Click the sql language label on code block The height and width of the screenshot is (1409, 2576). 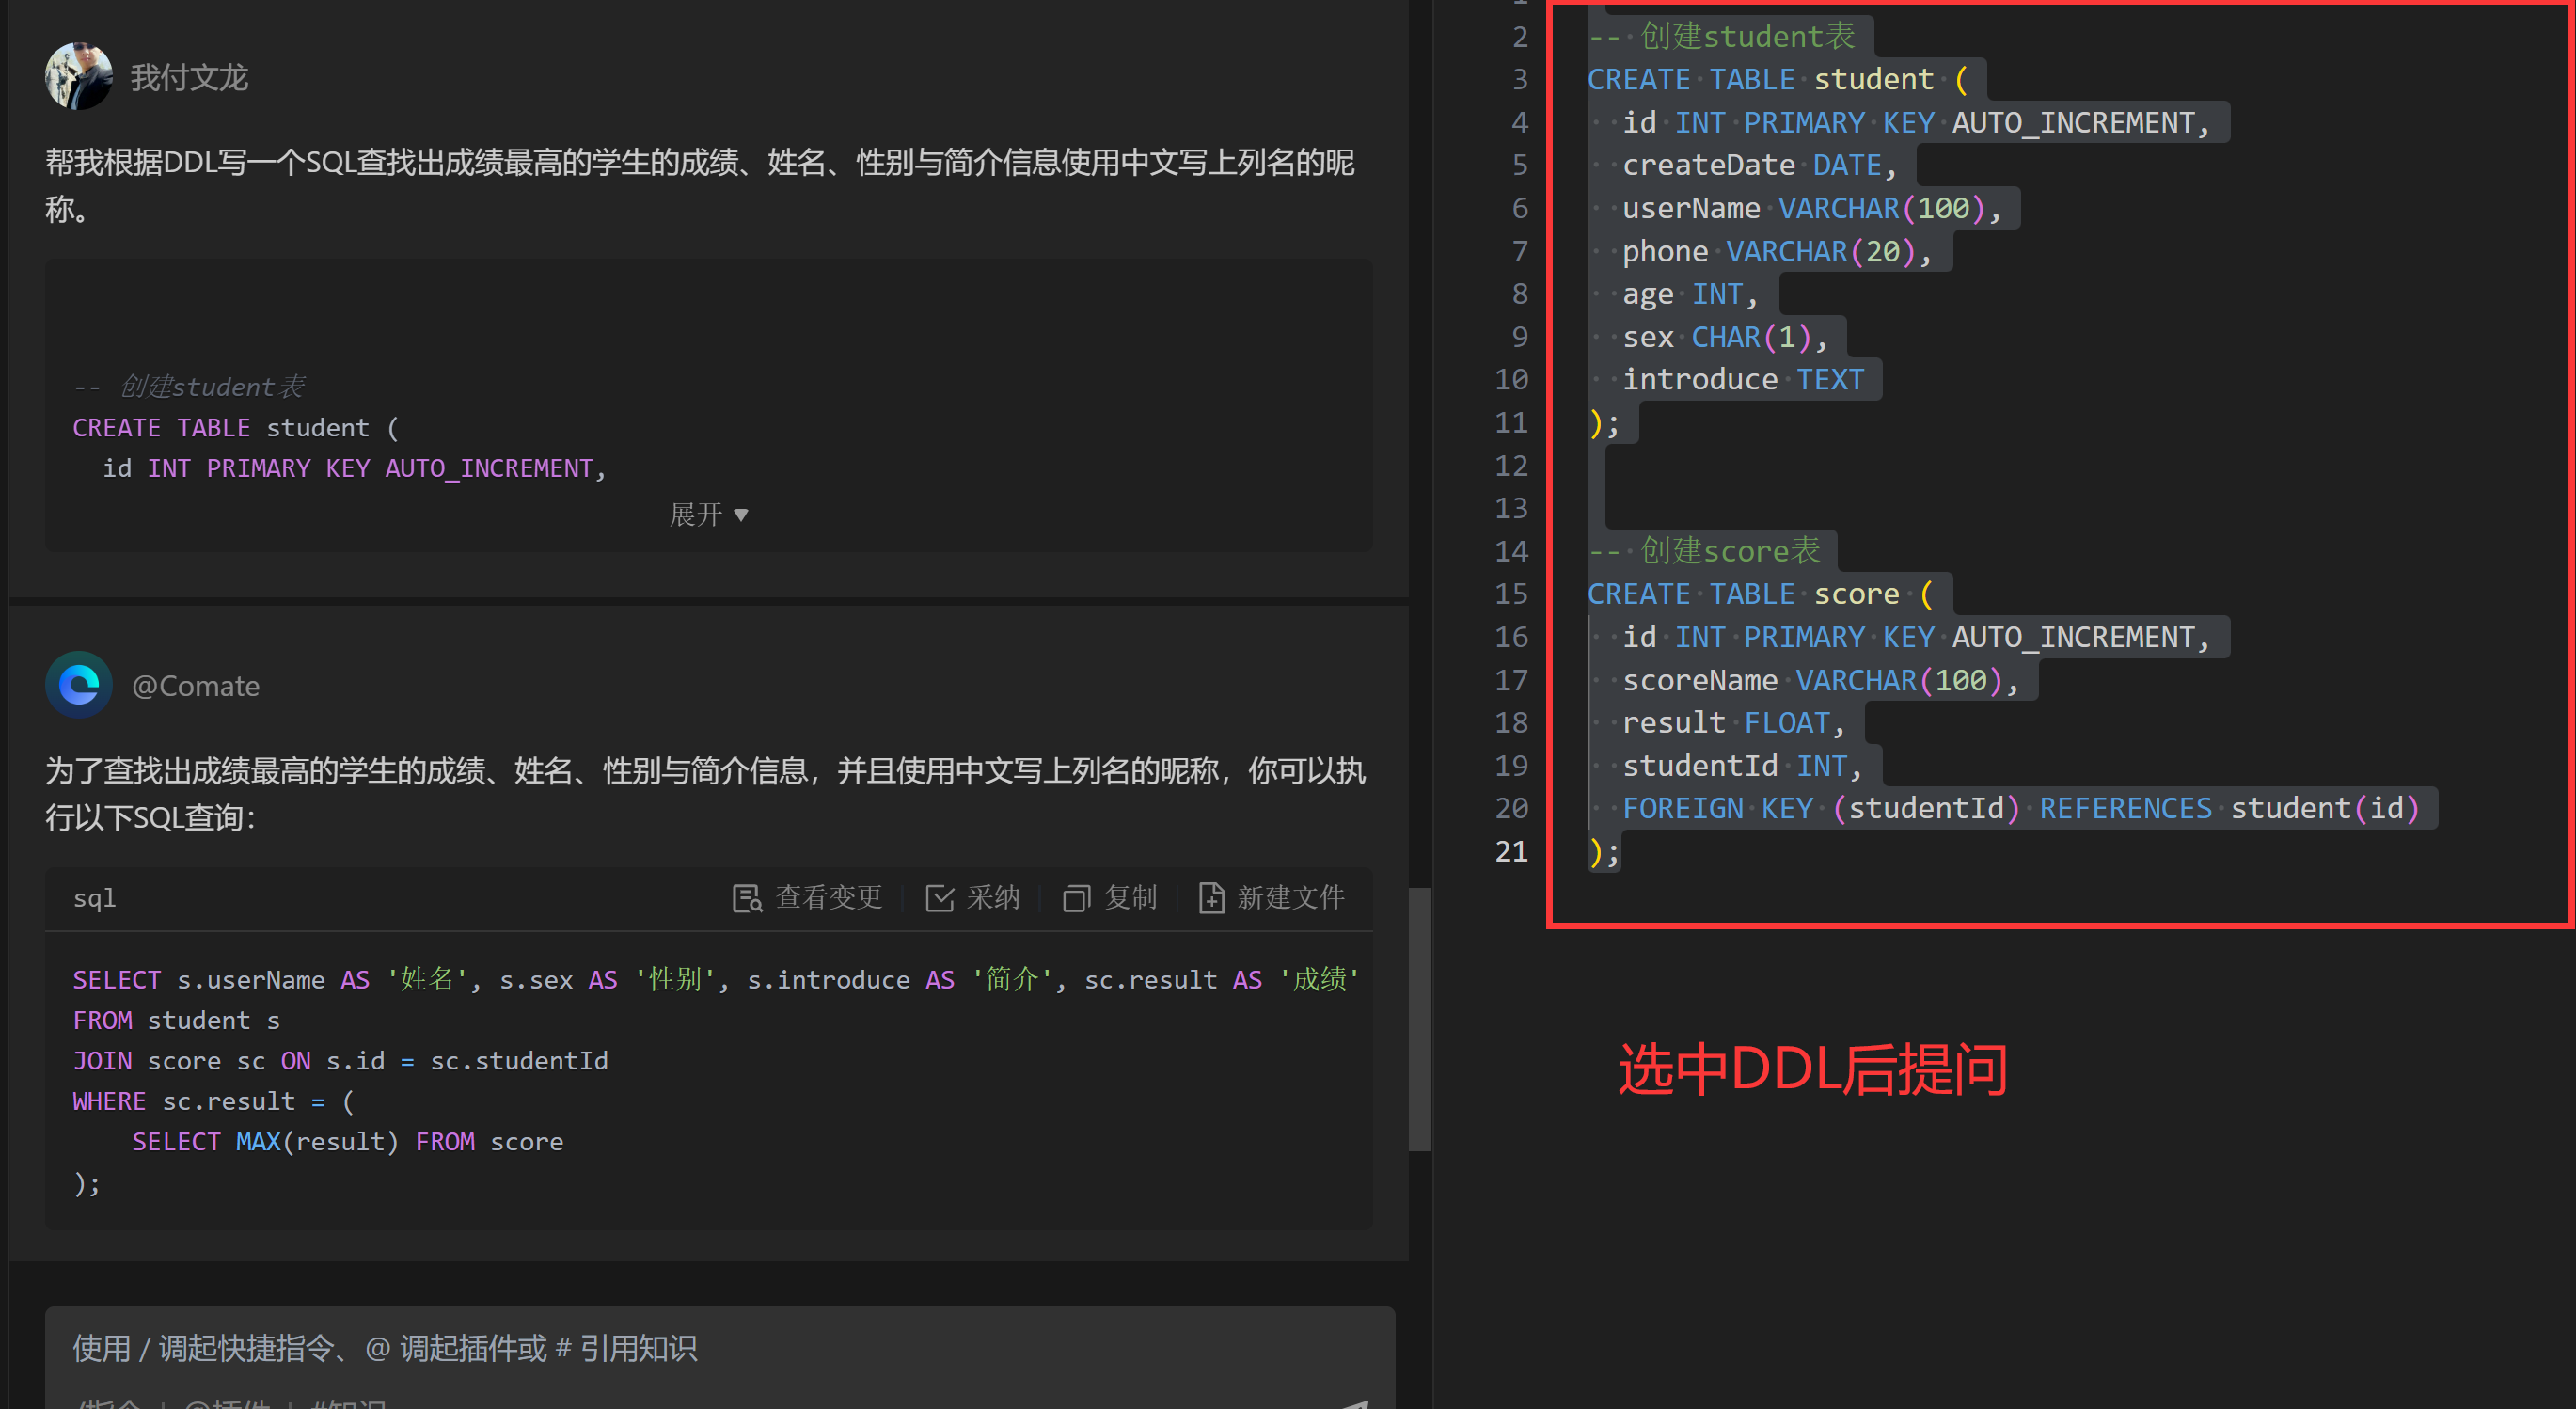(x=95, y=898)
